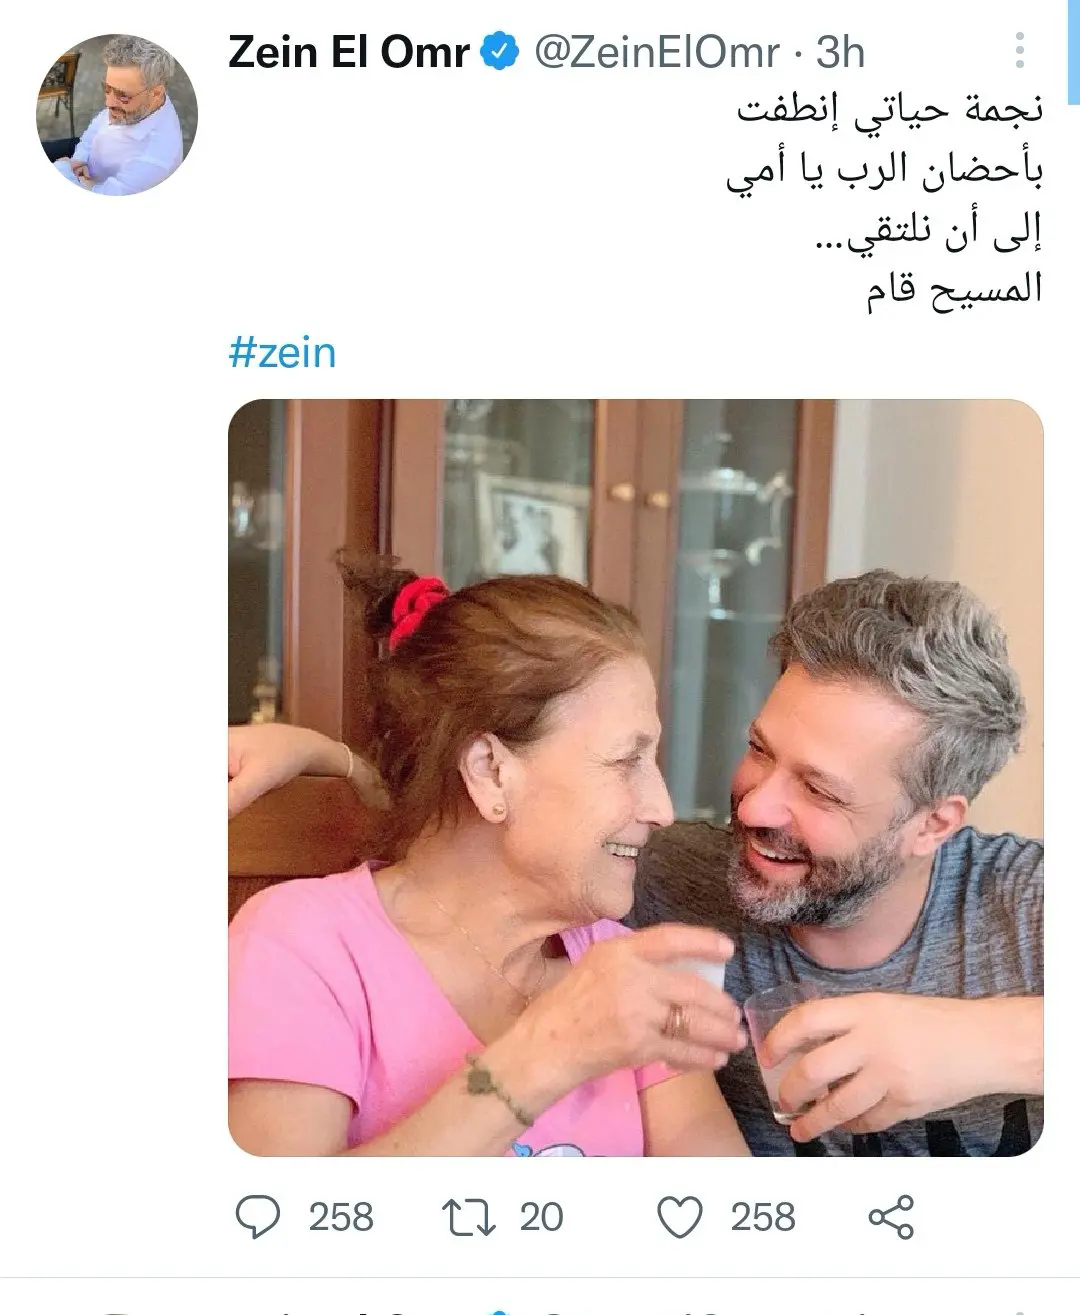The image size is (1080, 1315).
Task: Click the 258 replies count
Action: (x=341, y=1217)
